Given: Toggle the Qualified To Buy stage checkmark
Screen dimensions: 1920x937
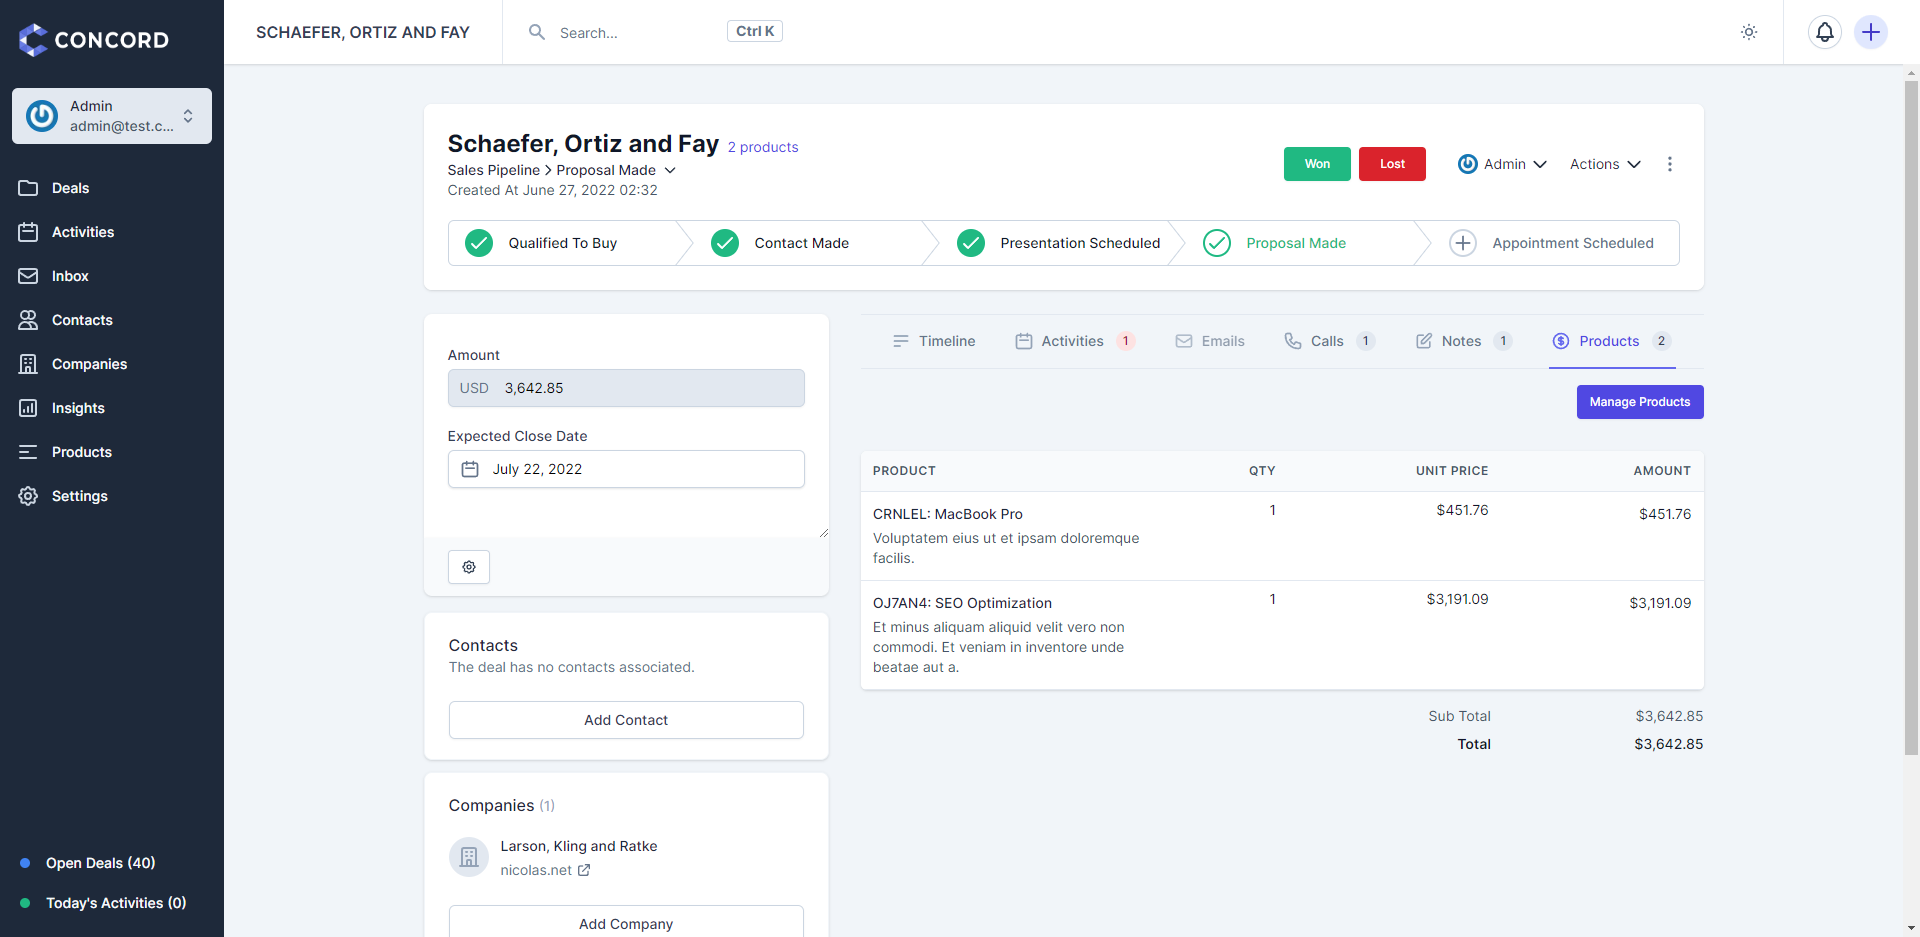Looking at the screenshot, I should pyautogui.click(x=479, y=243).
